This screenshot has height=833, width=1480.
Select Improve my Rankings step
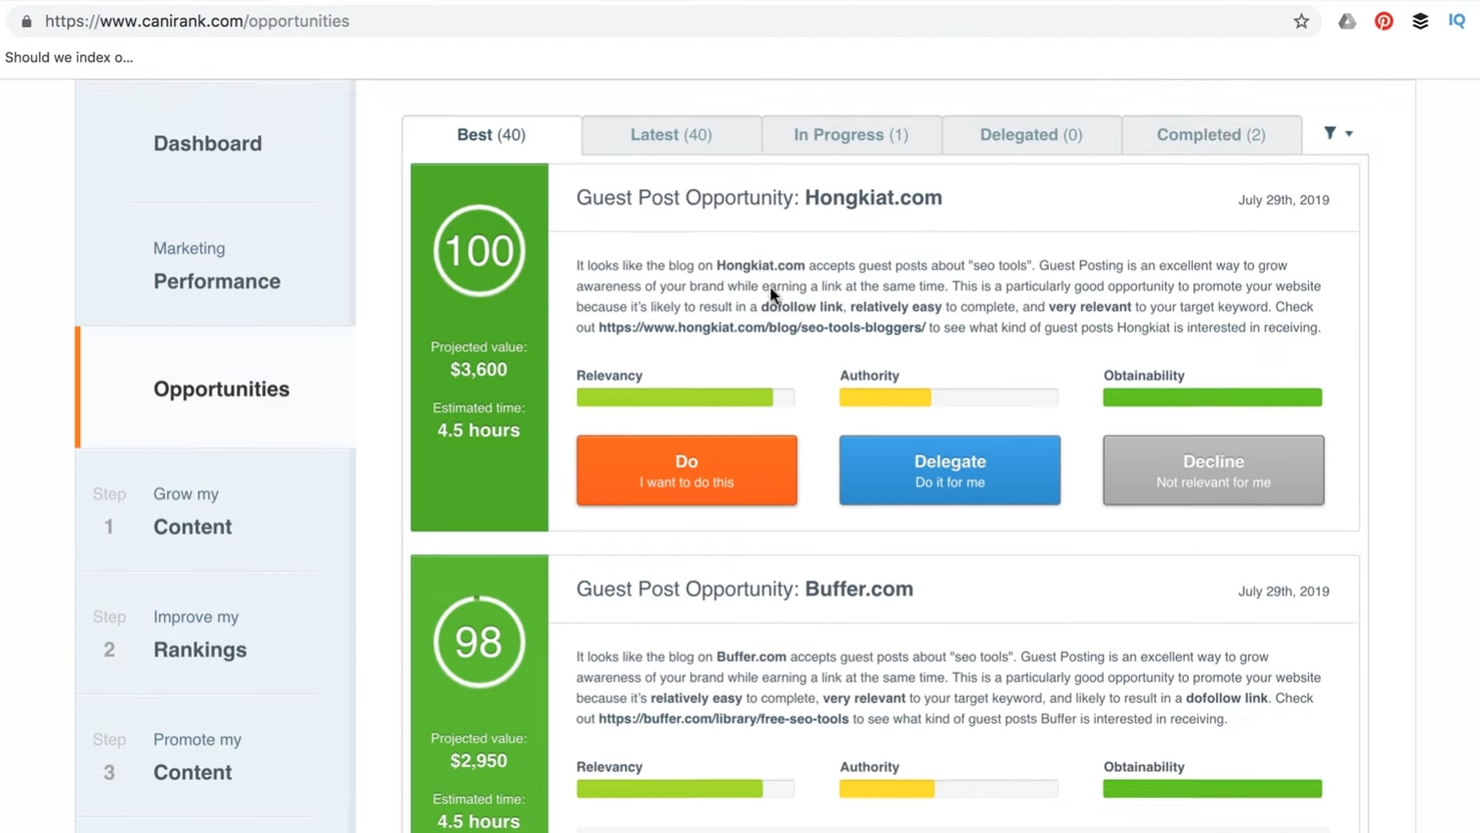click(x=199, y=633)
